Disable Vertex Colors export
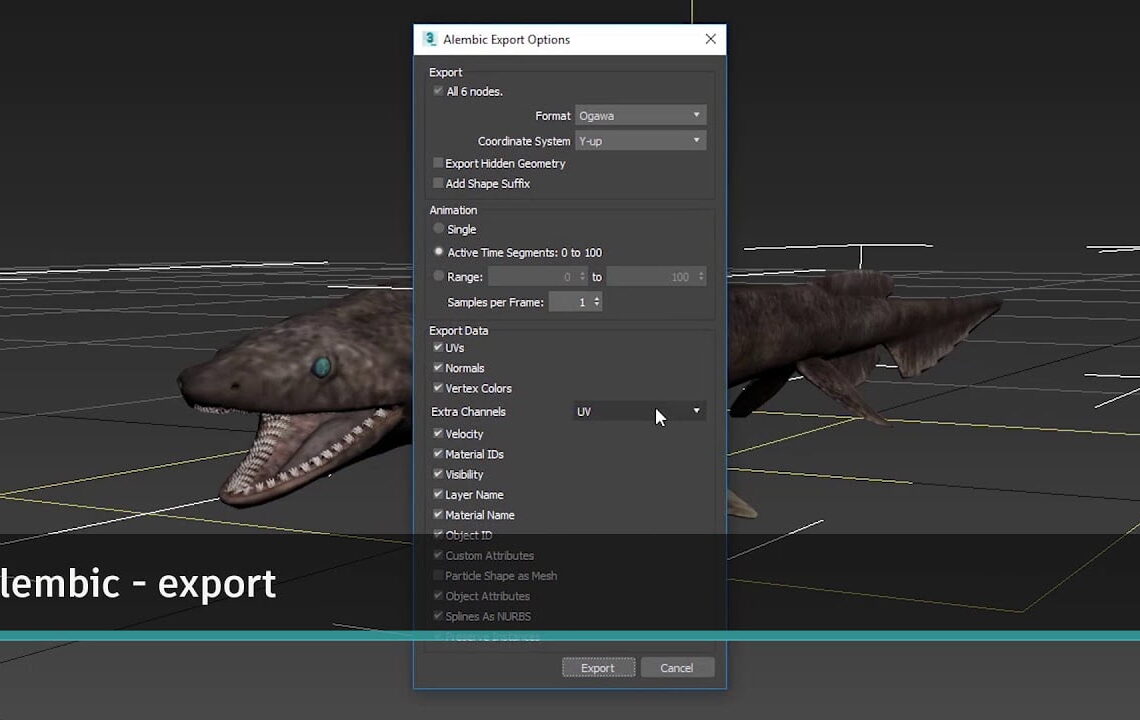This screenshot has width=1140, height=720. click(438, 388)
